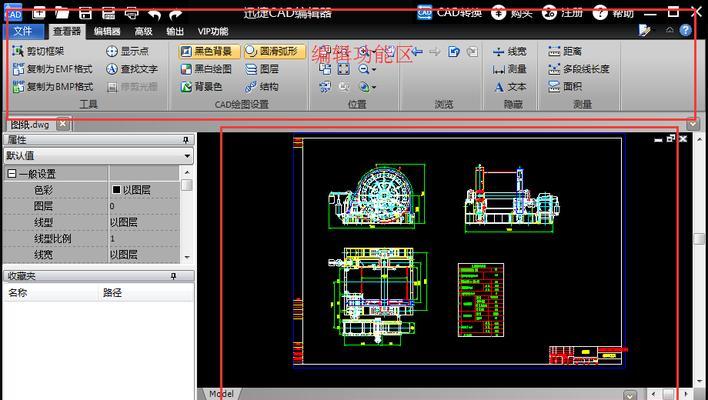Click the blue help question mark icon

point(685,31)
